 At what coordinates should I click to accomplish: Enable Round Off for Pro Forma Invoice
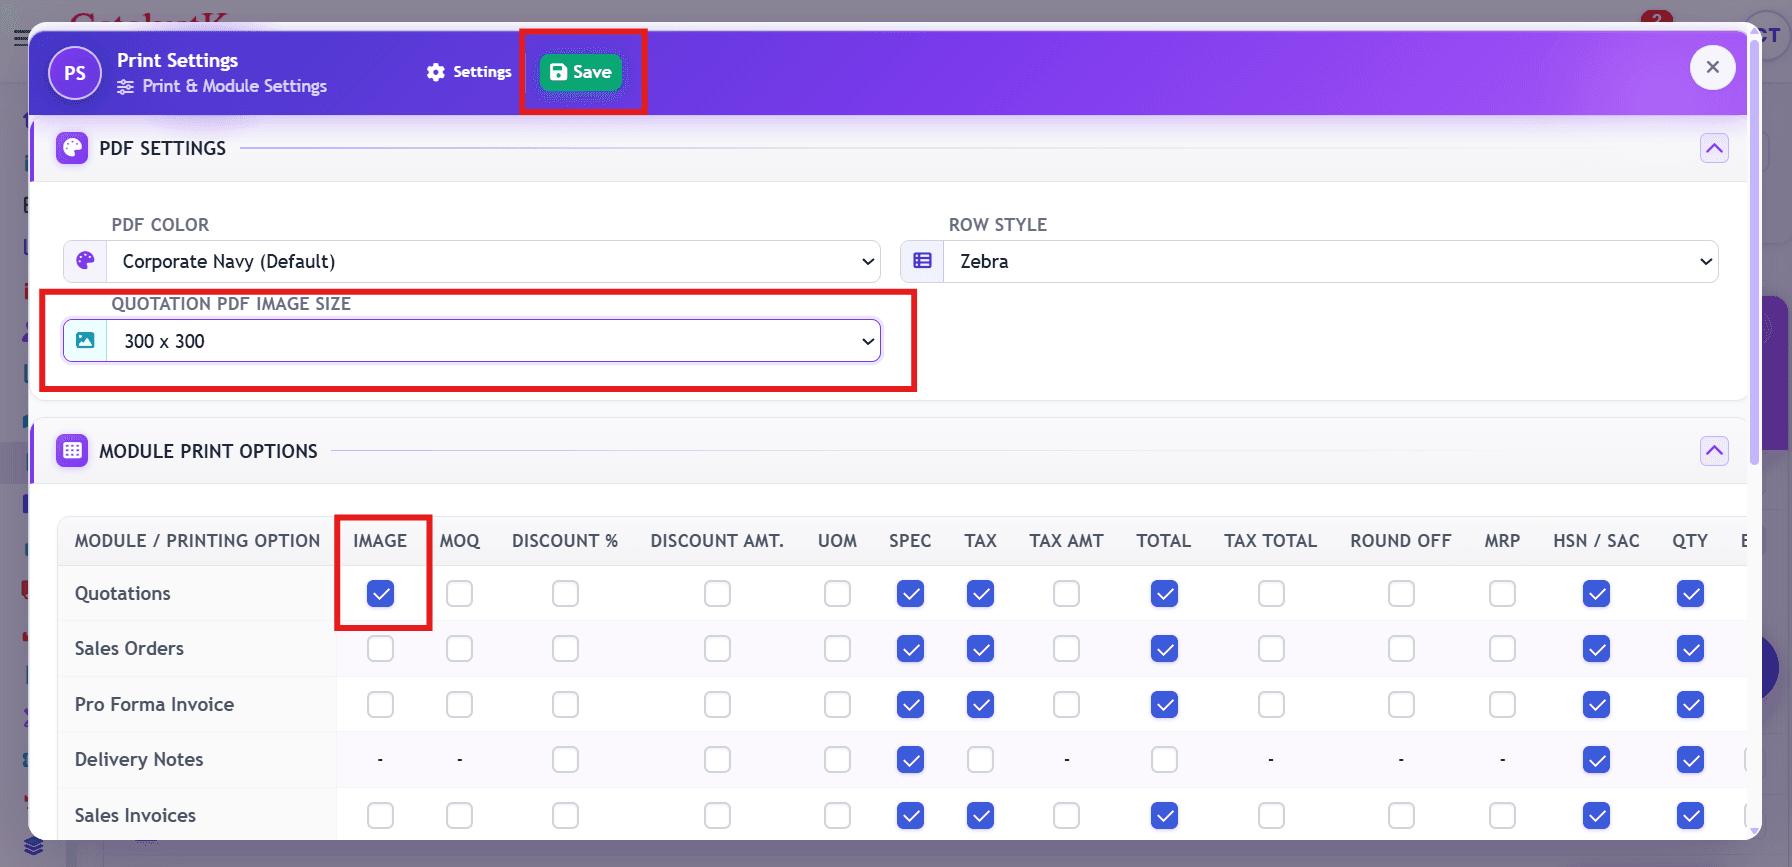(1401, 705)
